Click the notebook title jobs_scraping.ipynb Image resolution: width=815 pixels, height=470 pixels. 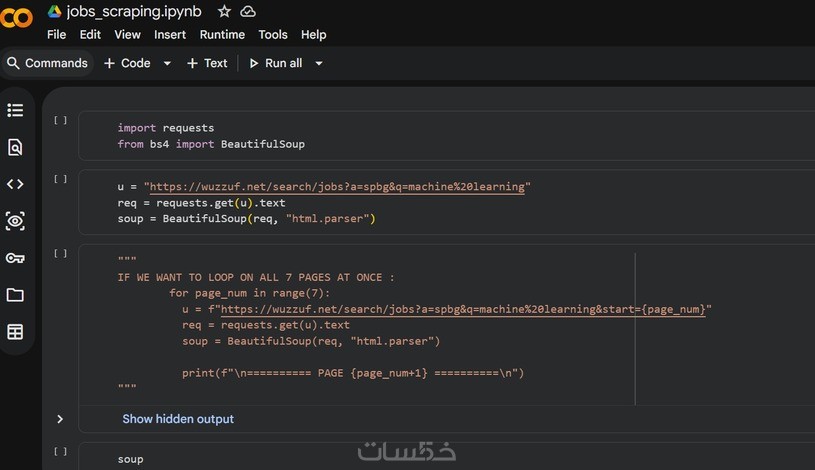coord(134,11)
